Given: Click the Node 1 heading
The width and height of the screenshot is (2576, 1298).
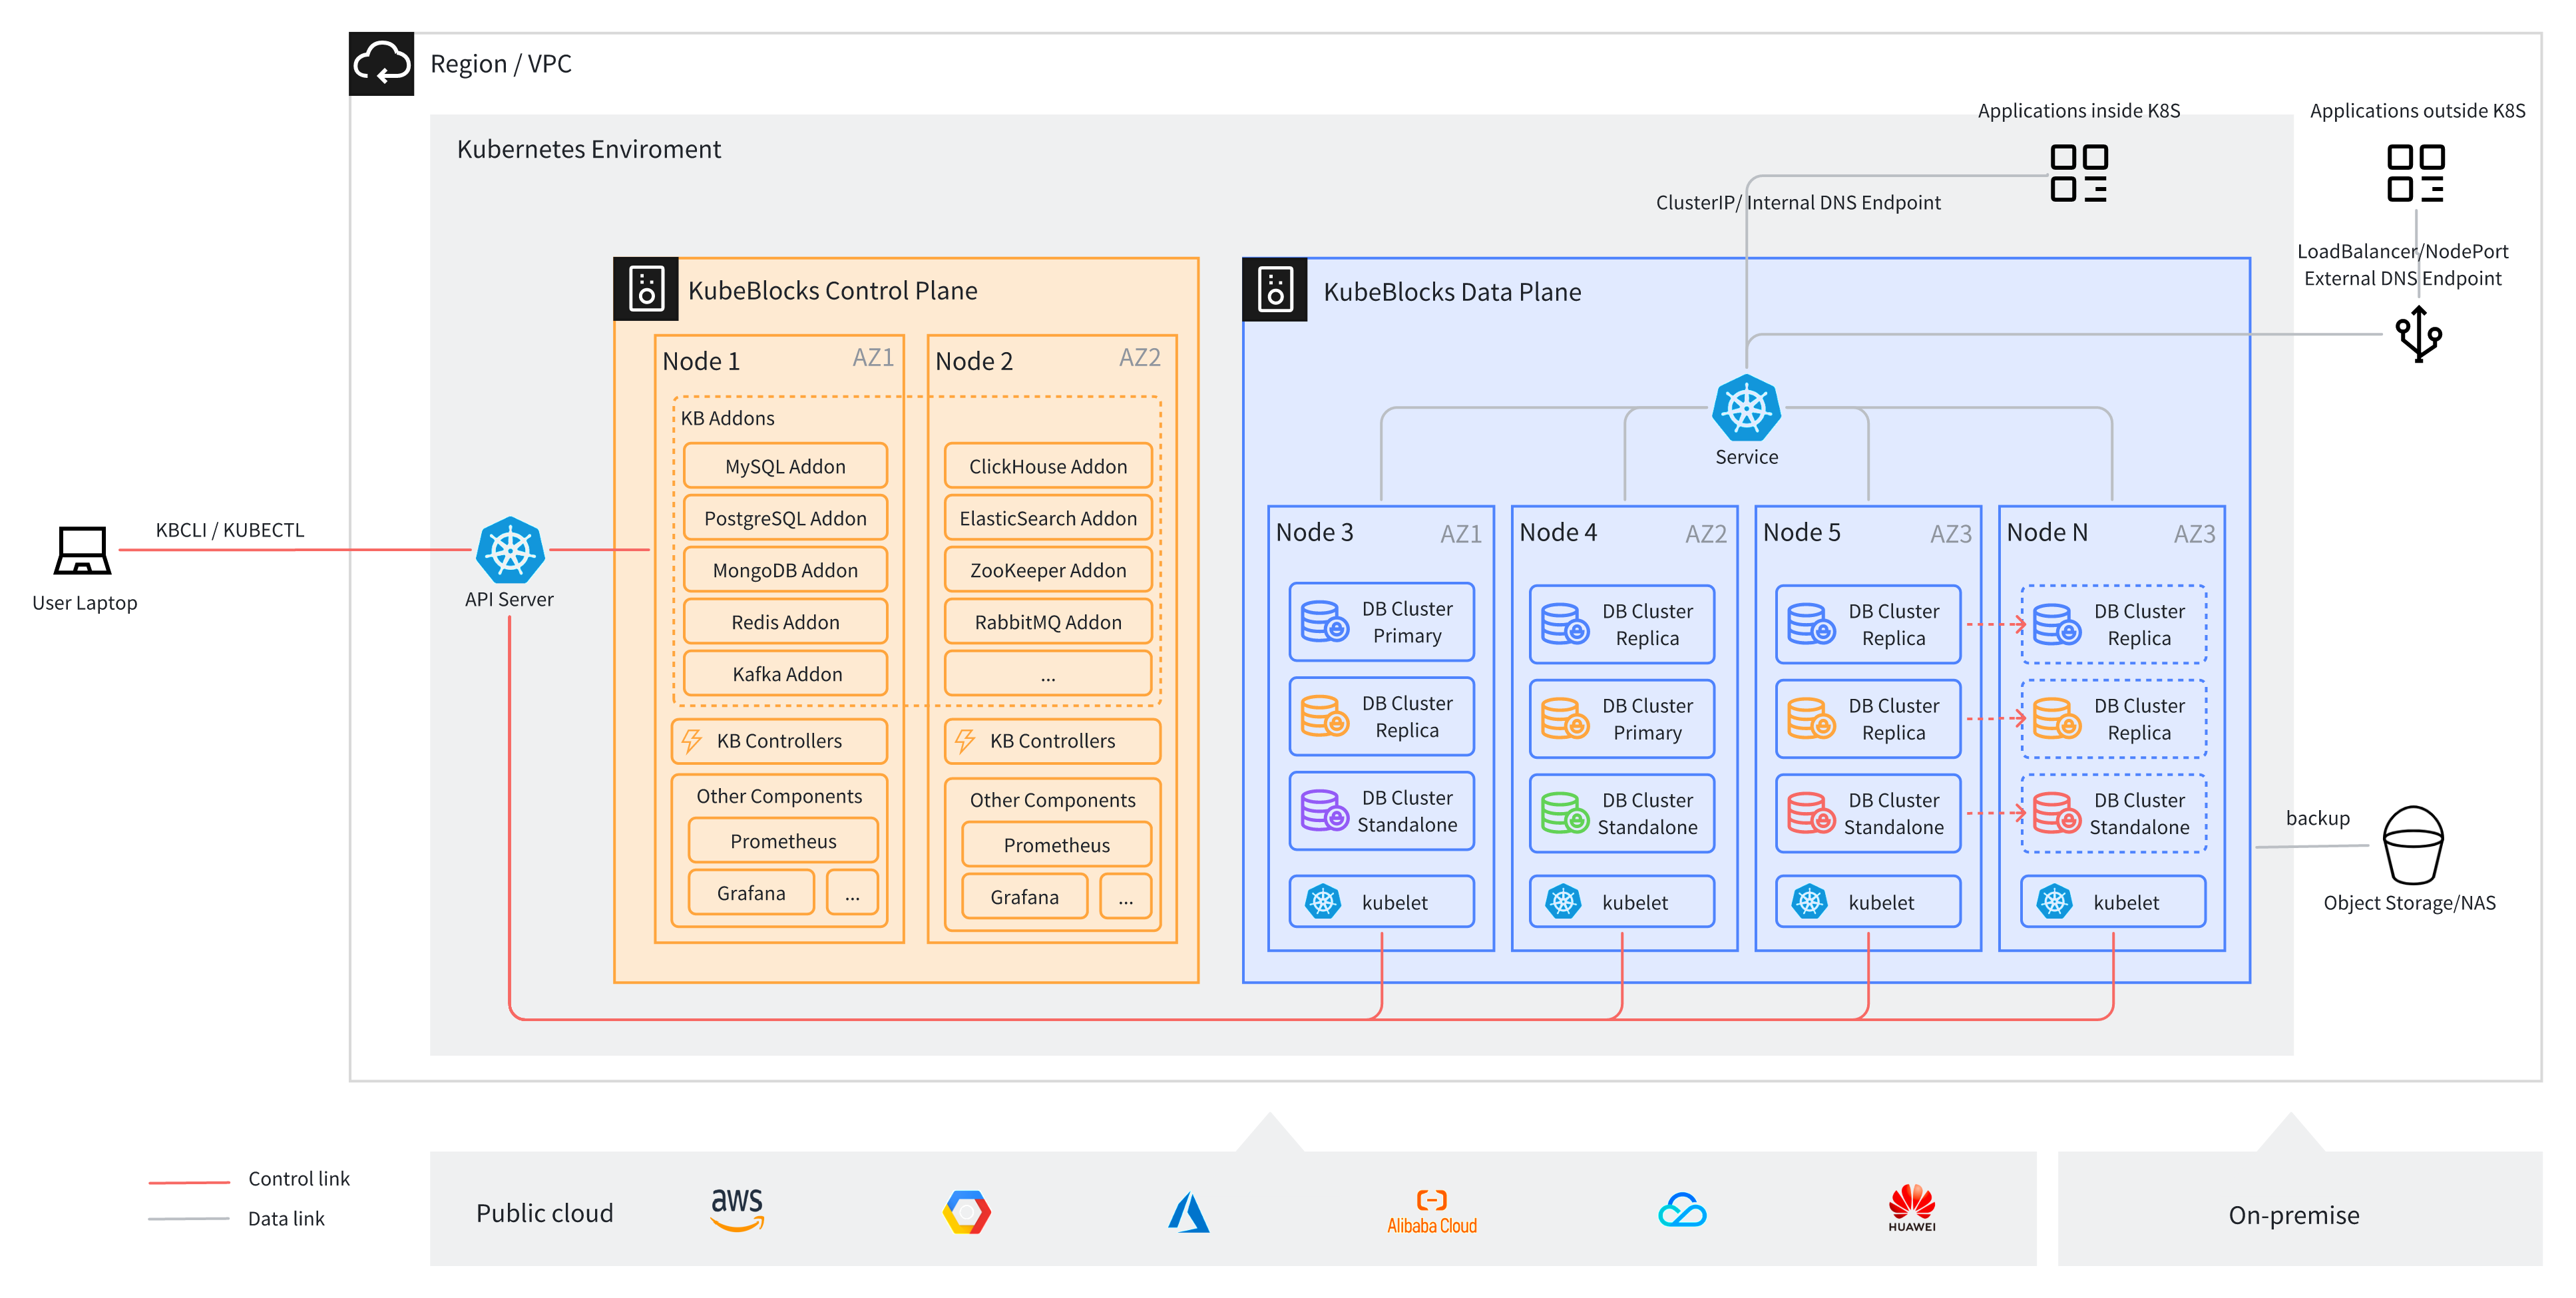Looking at the screenshot, I should (x=701, y=361).
